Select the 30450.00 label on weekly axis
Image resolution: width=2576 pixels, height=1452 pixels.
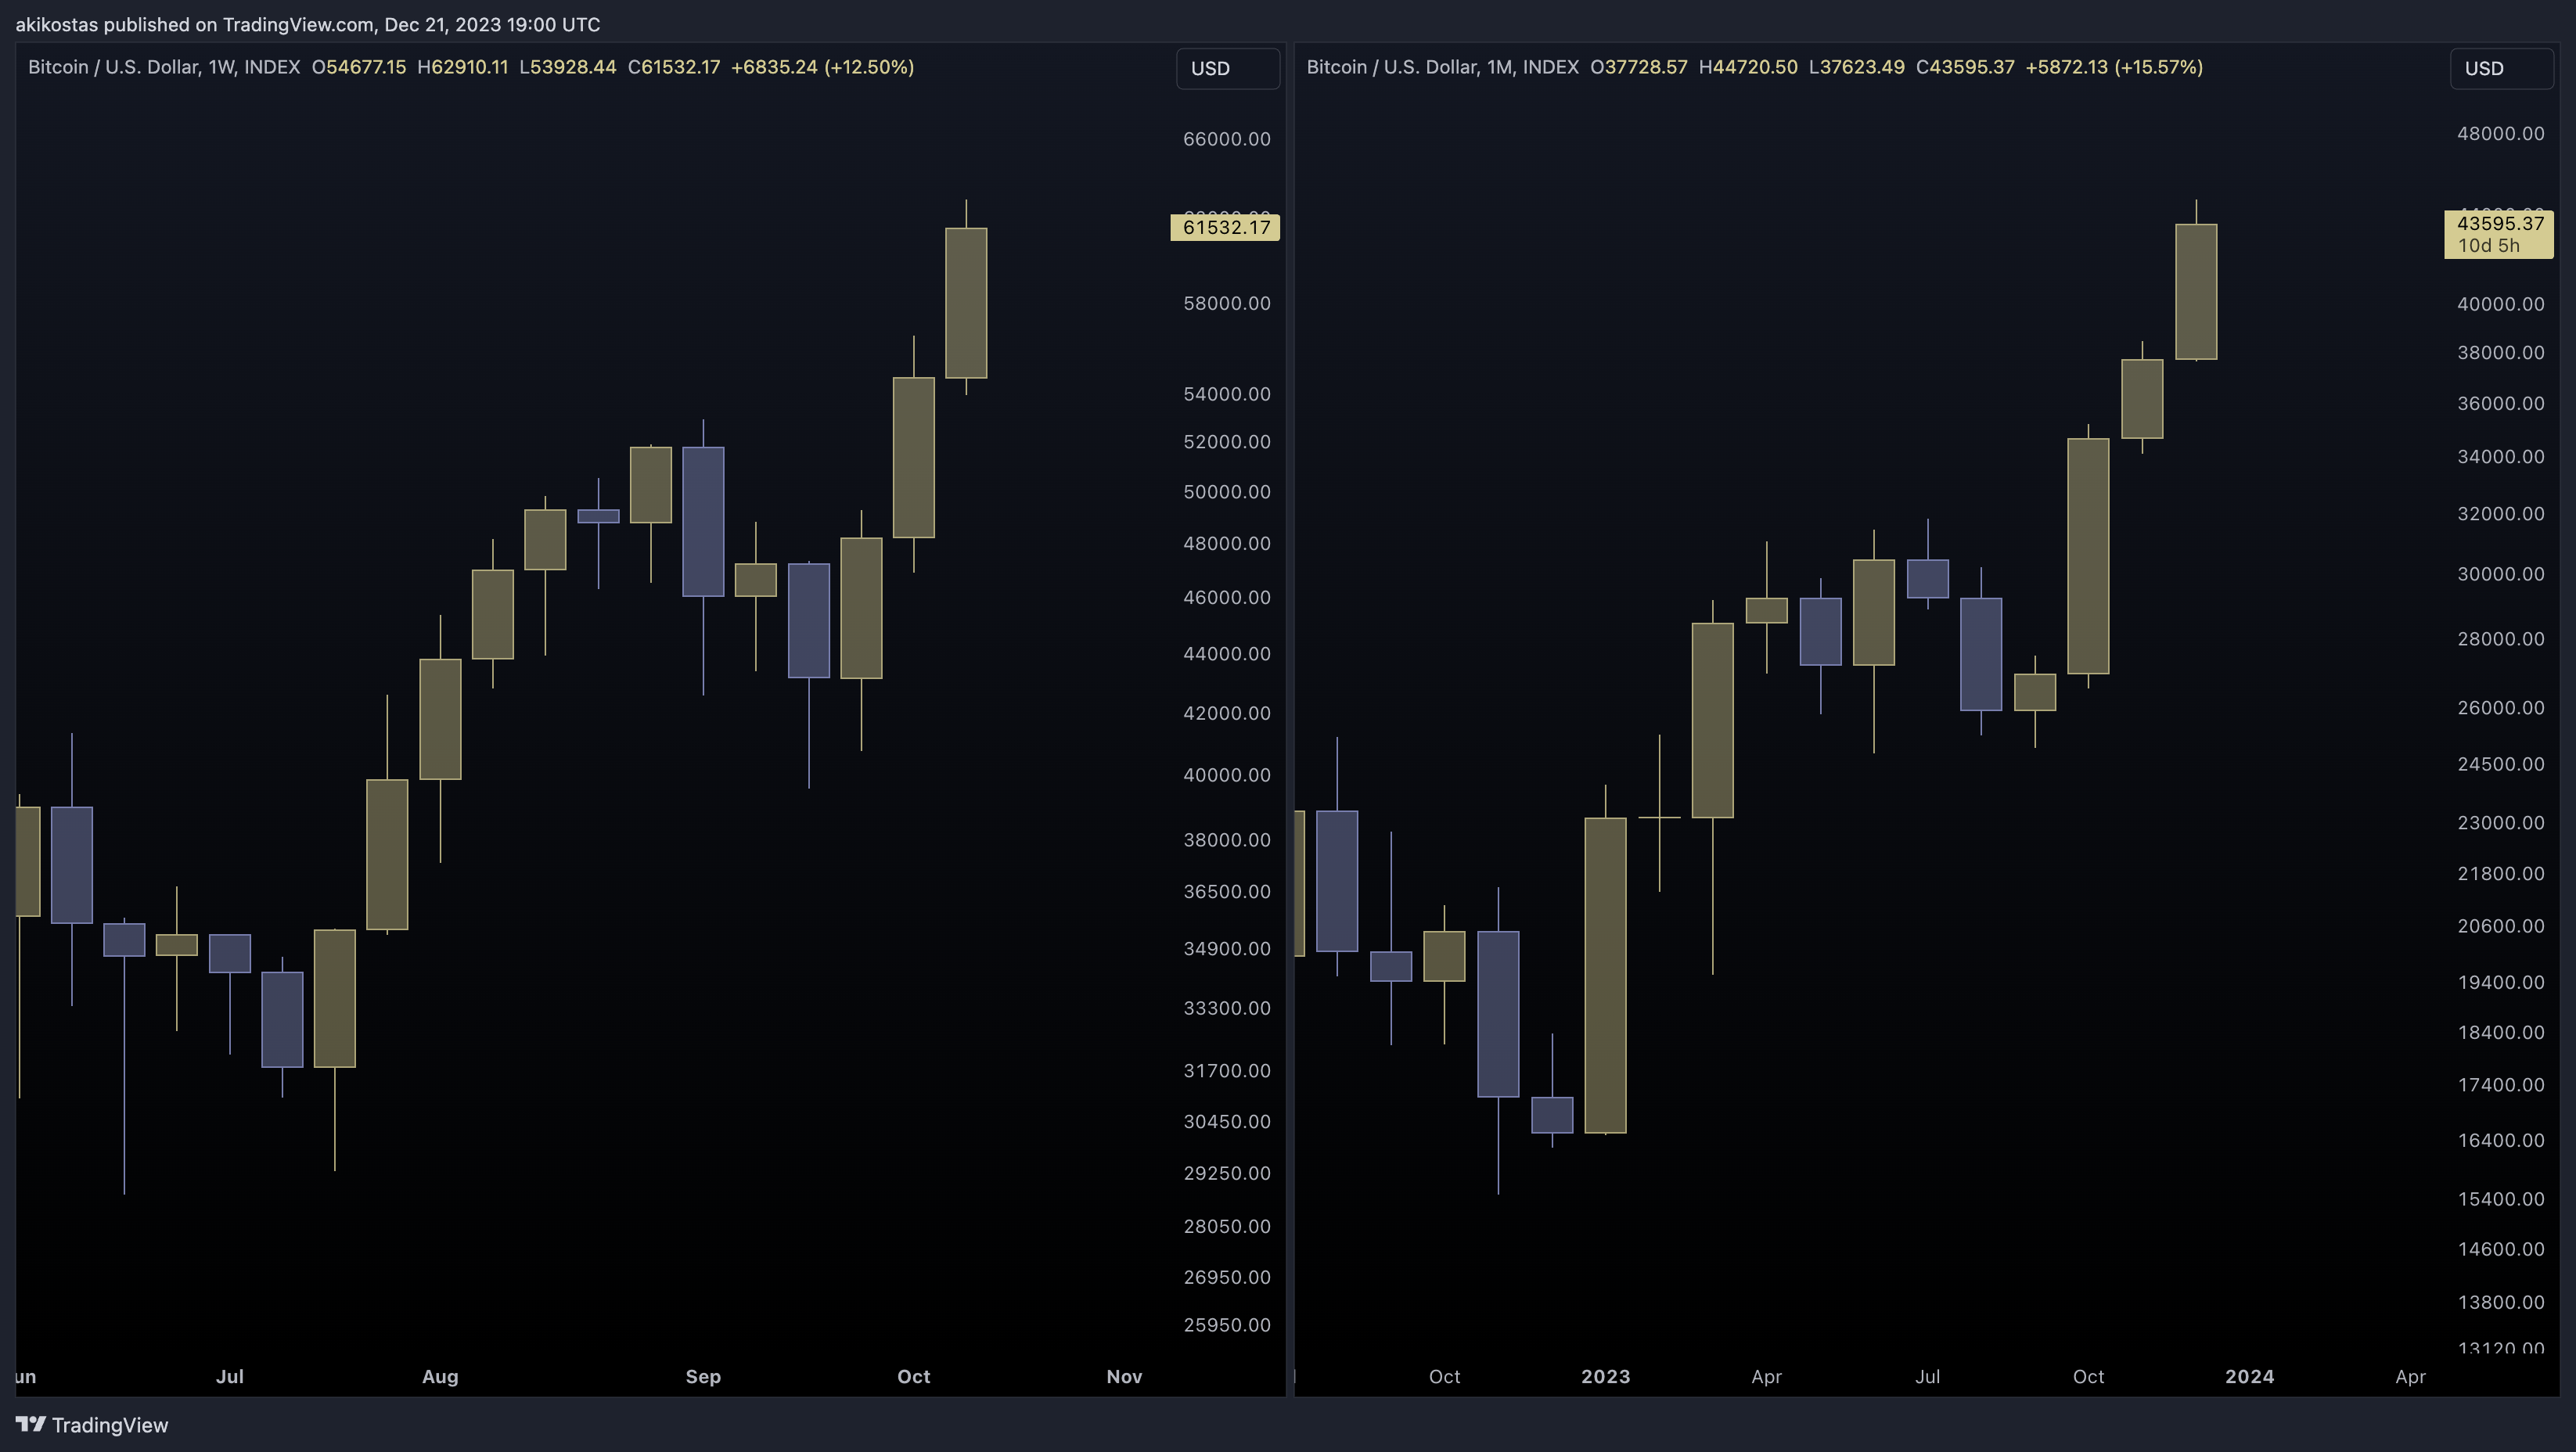(1227, 1122)
